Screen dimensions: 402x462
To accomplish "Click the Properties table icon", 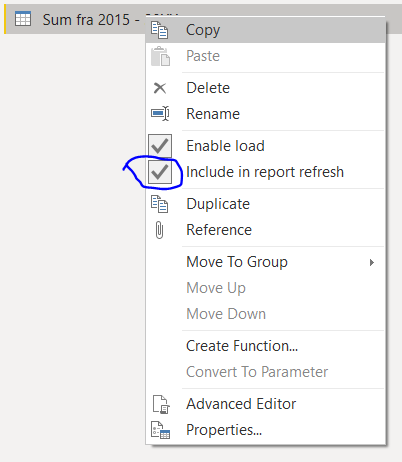I will [160, 430].
